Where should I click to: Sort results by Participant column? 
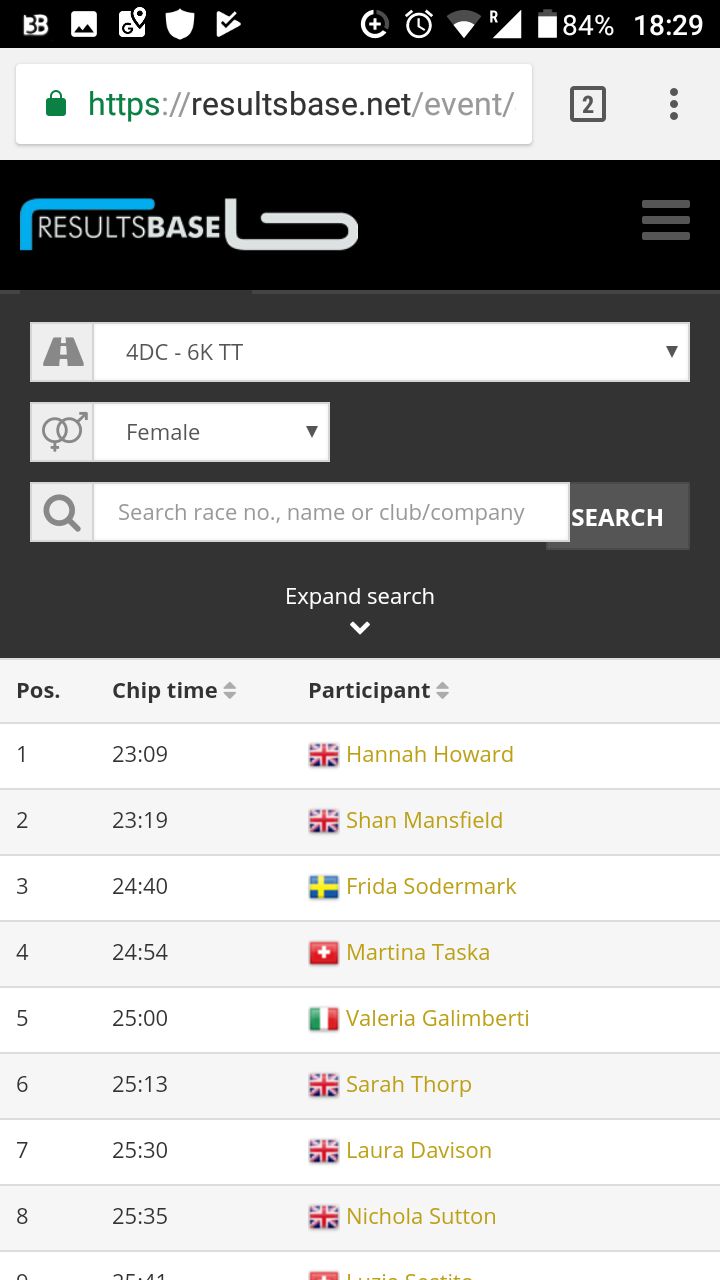pyautogui.click(x=378, y=690)
